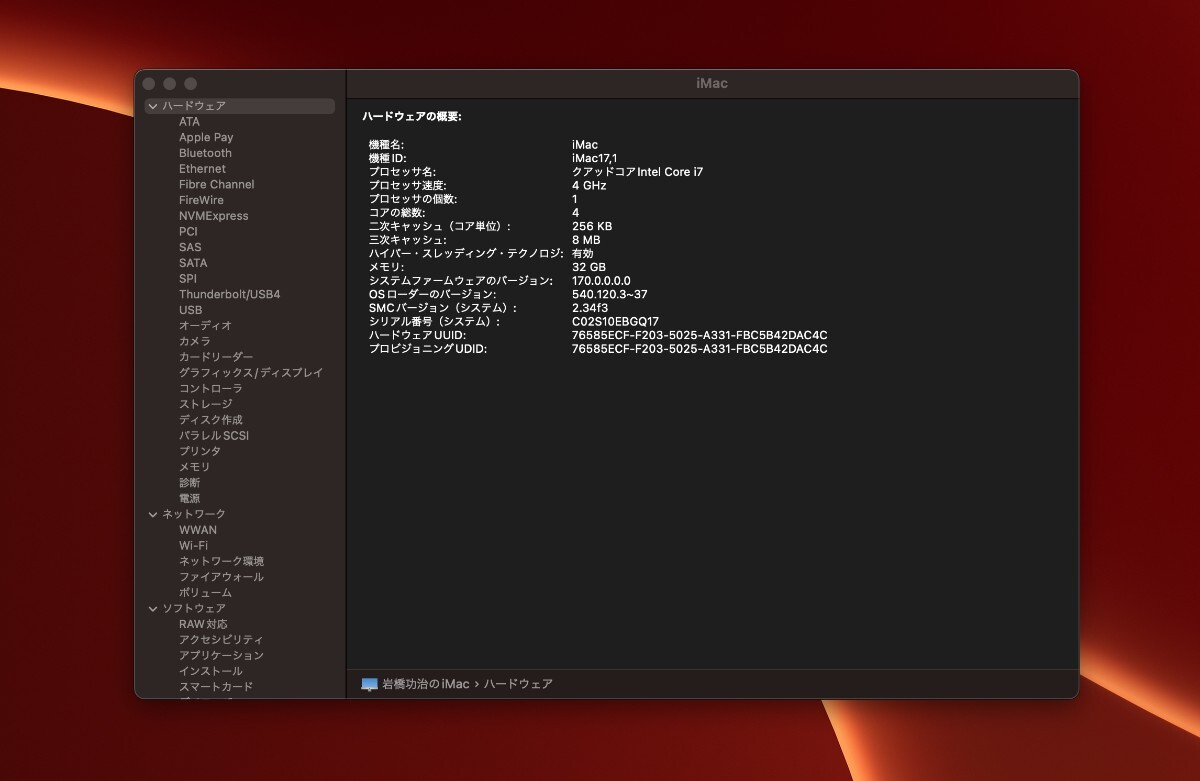Click 岩橋功治のiMac in the path bar
1200x781 pixels.
425,684
